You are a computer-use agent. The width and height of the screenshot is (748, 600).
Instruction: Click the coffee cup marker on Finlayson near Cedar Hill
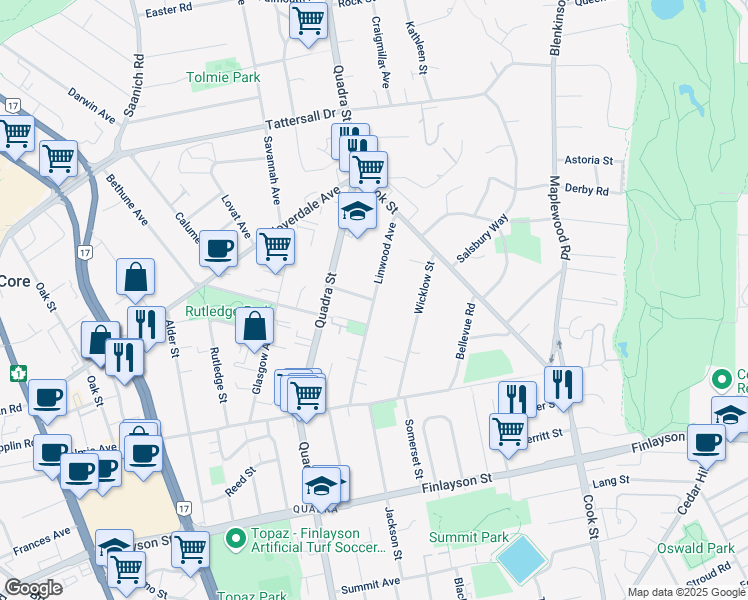[706, 443]
